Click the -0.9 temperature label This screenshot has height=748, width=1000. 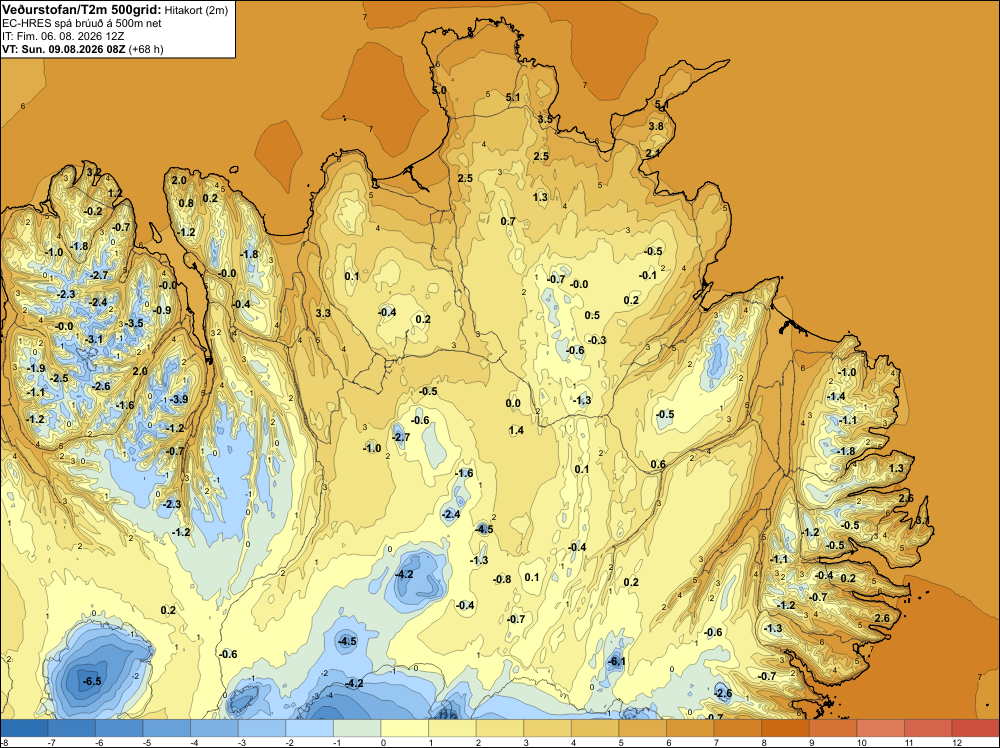click(x=162, y=311)
